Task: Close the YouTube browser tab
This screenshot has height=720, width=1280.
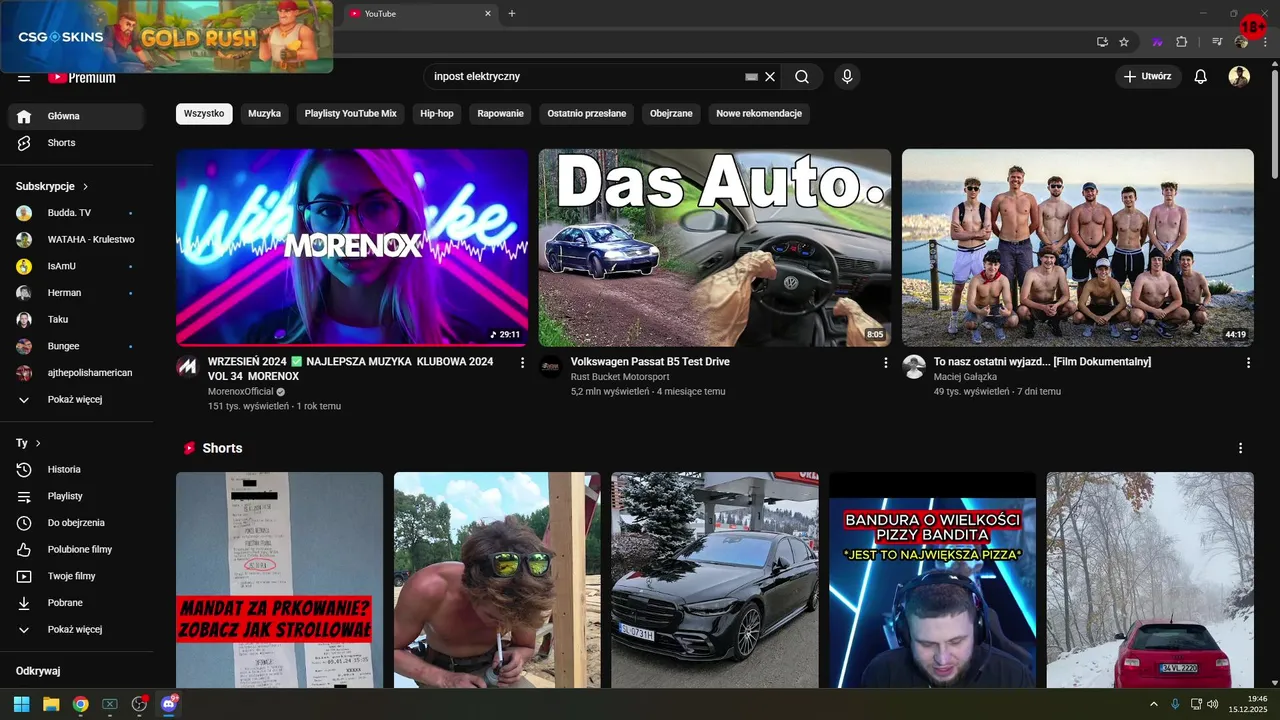Action: [488, 13]
